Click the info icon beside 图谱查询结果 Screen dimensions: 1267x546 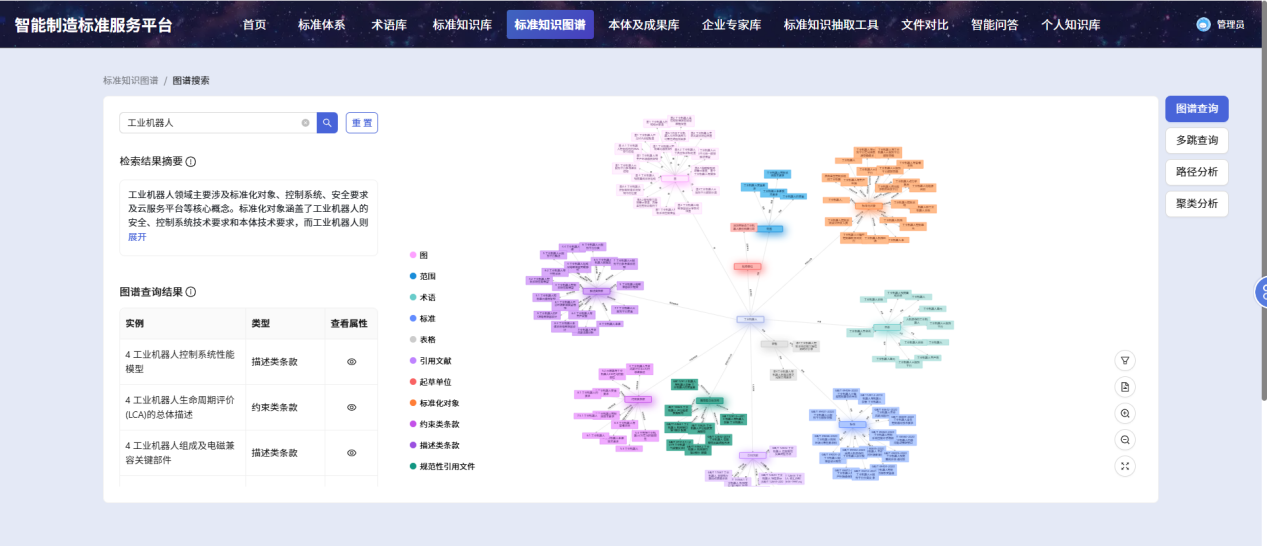[x=191, y=292]
